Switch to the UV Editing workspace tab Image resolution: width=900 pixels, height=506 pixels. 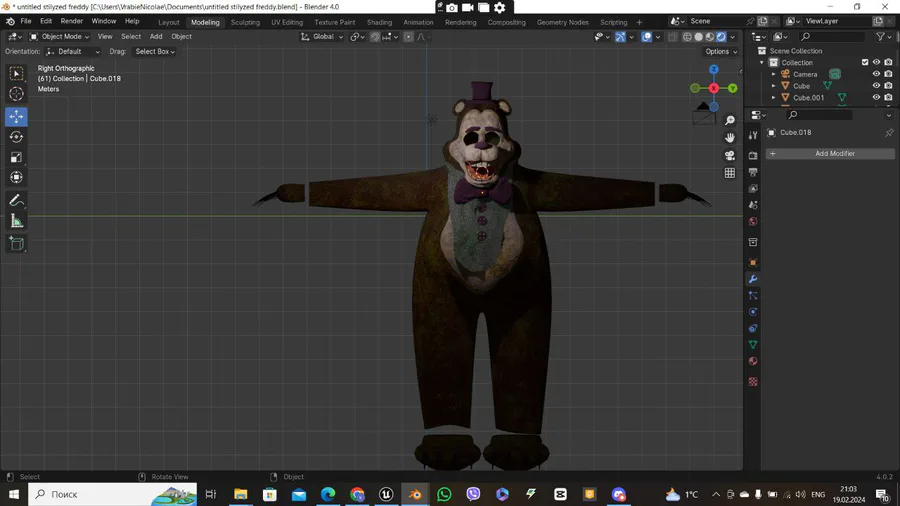(287, 22)
